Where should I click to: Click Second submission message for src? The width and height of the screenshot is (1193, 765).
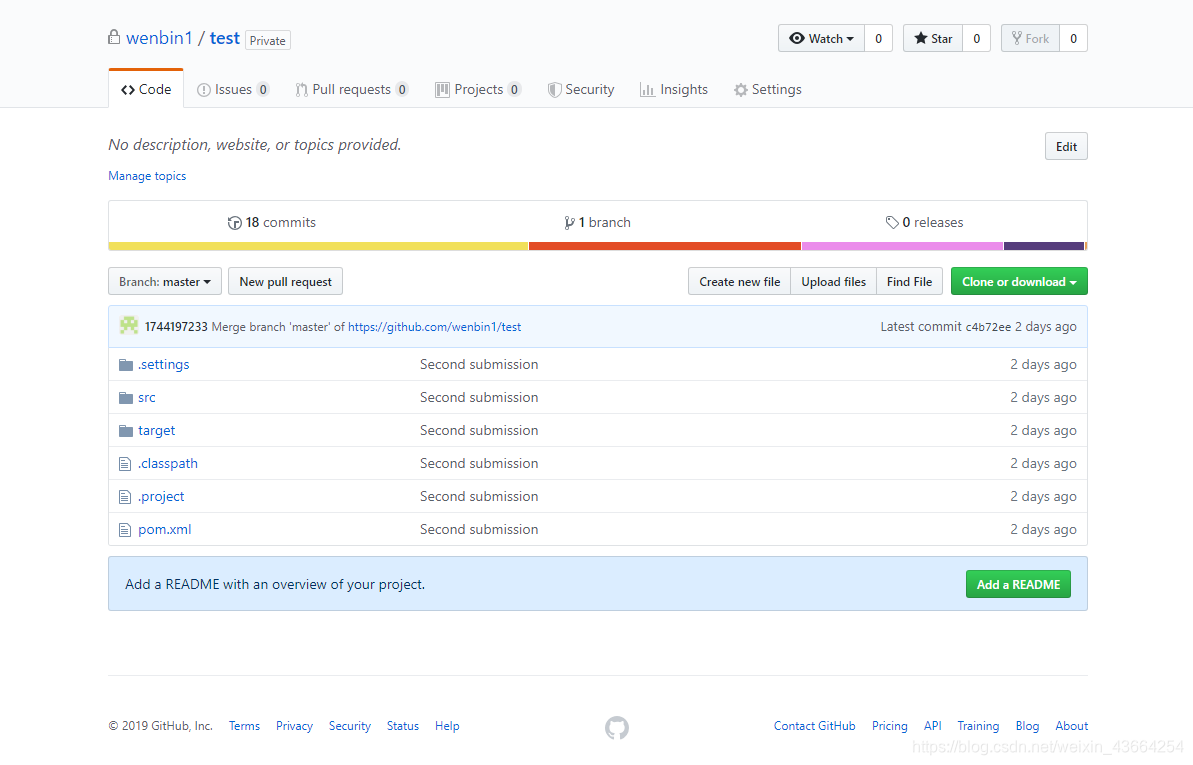[x=479, y=397]
